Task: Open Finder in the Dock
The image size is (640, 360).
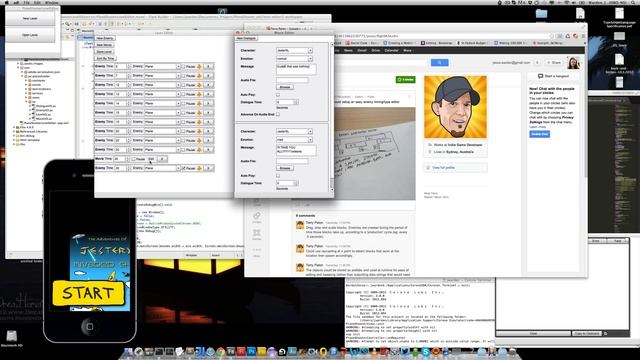Action: pos(129,352)
